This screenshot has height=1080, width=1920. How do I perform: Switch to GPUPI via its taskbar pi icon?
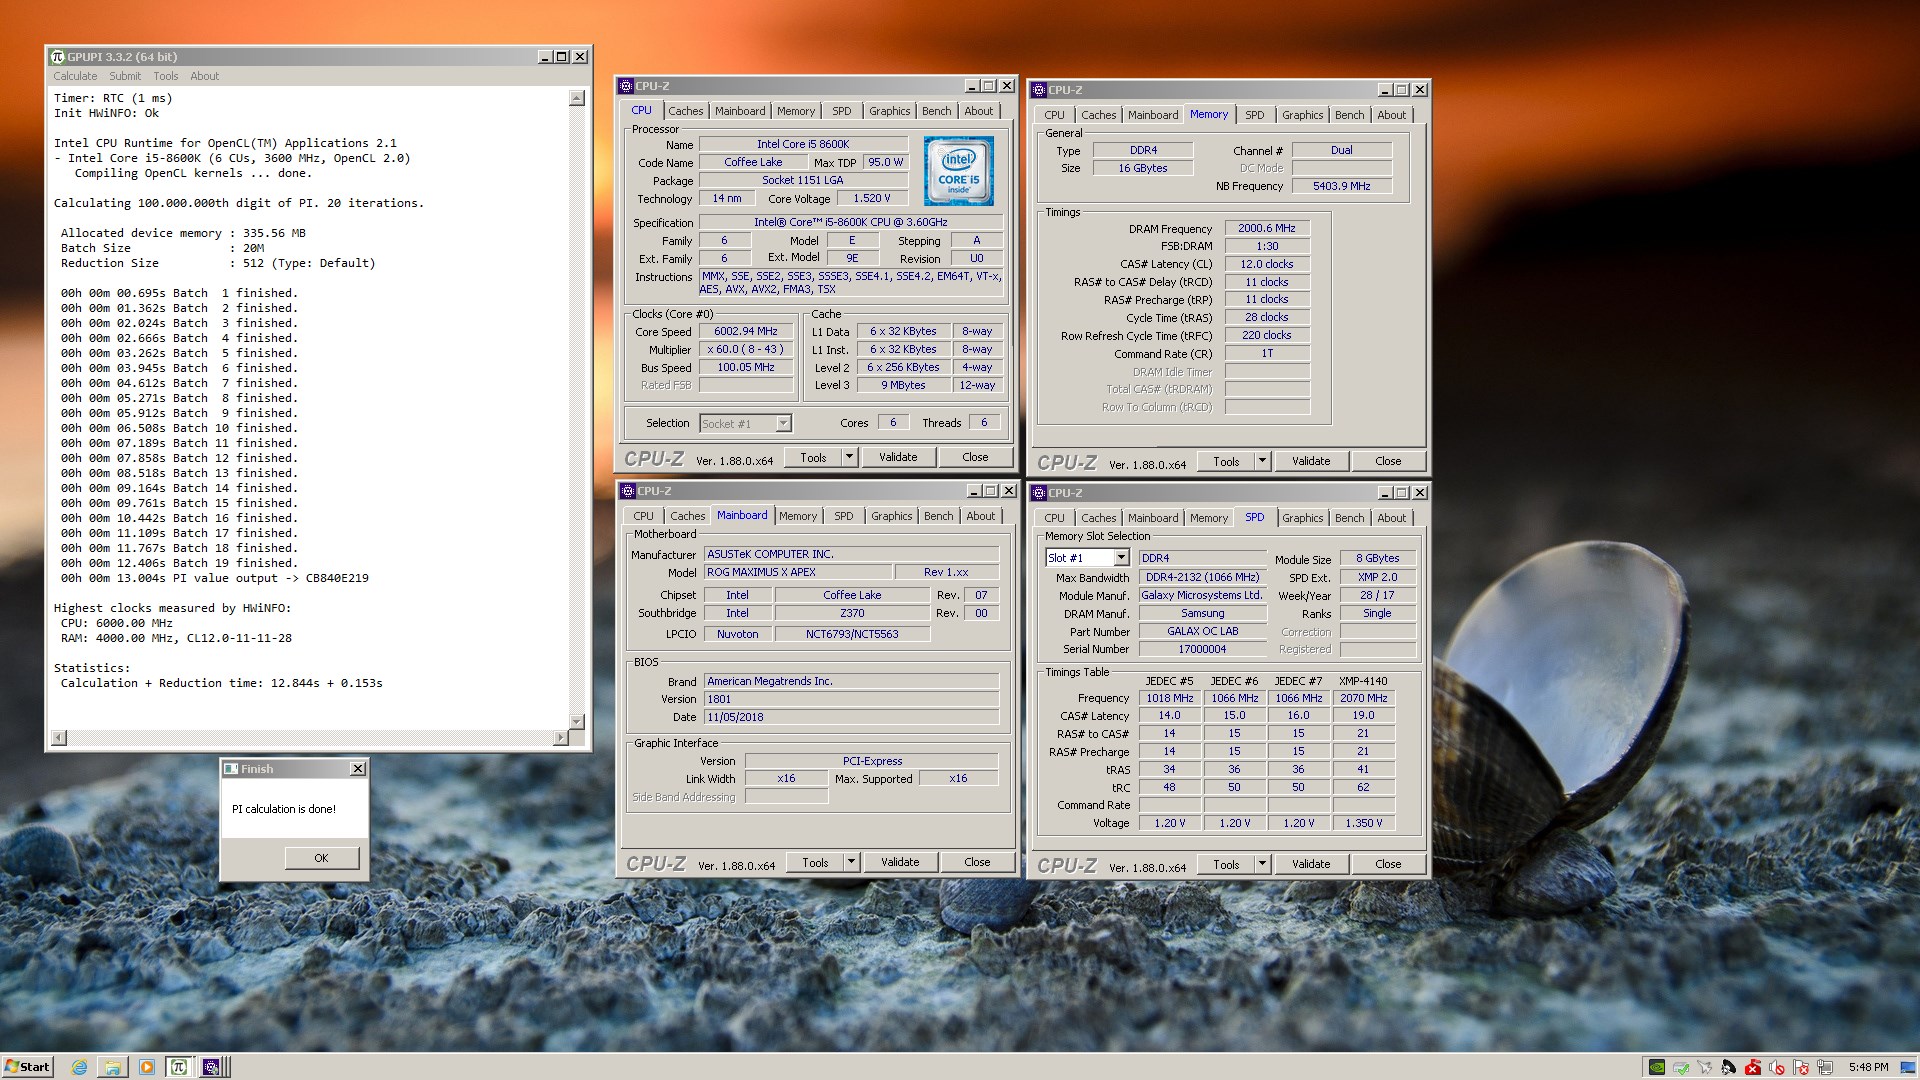coord(179,1067)
